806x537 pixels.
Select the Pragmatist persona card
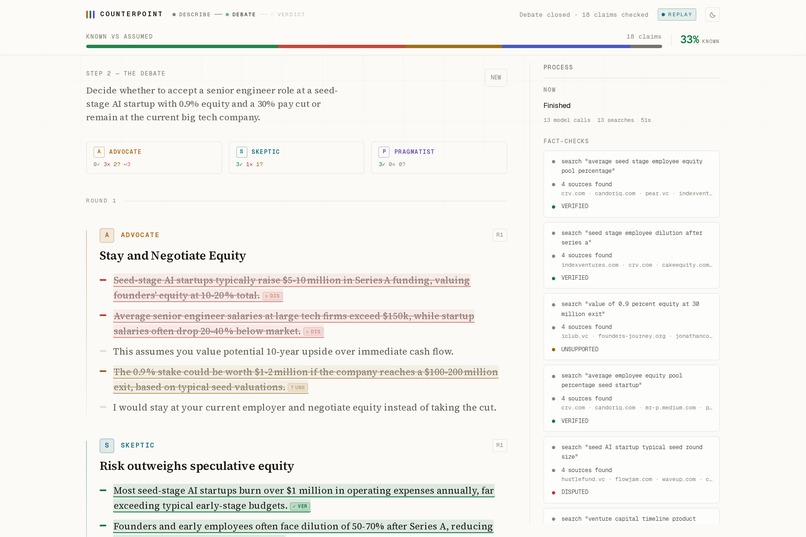(x=439, y=158)
